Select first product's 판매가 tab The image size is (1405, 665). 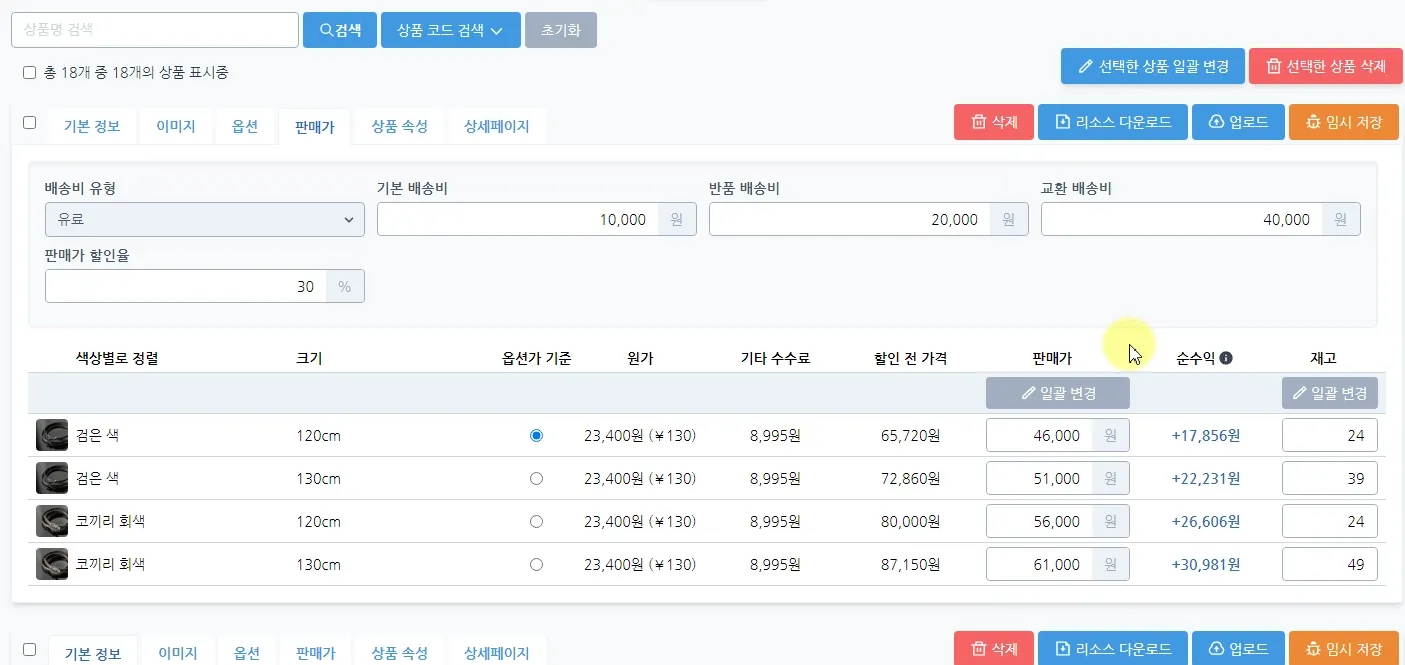(x=314, y=127)
